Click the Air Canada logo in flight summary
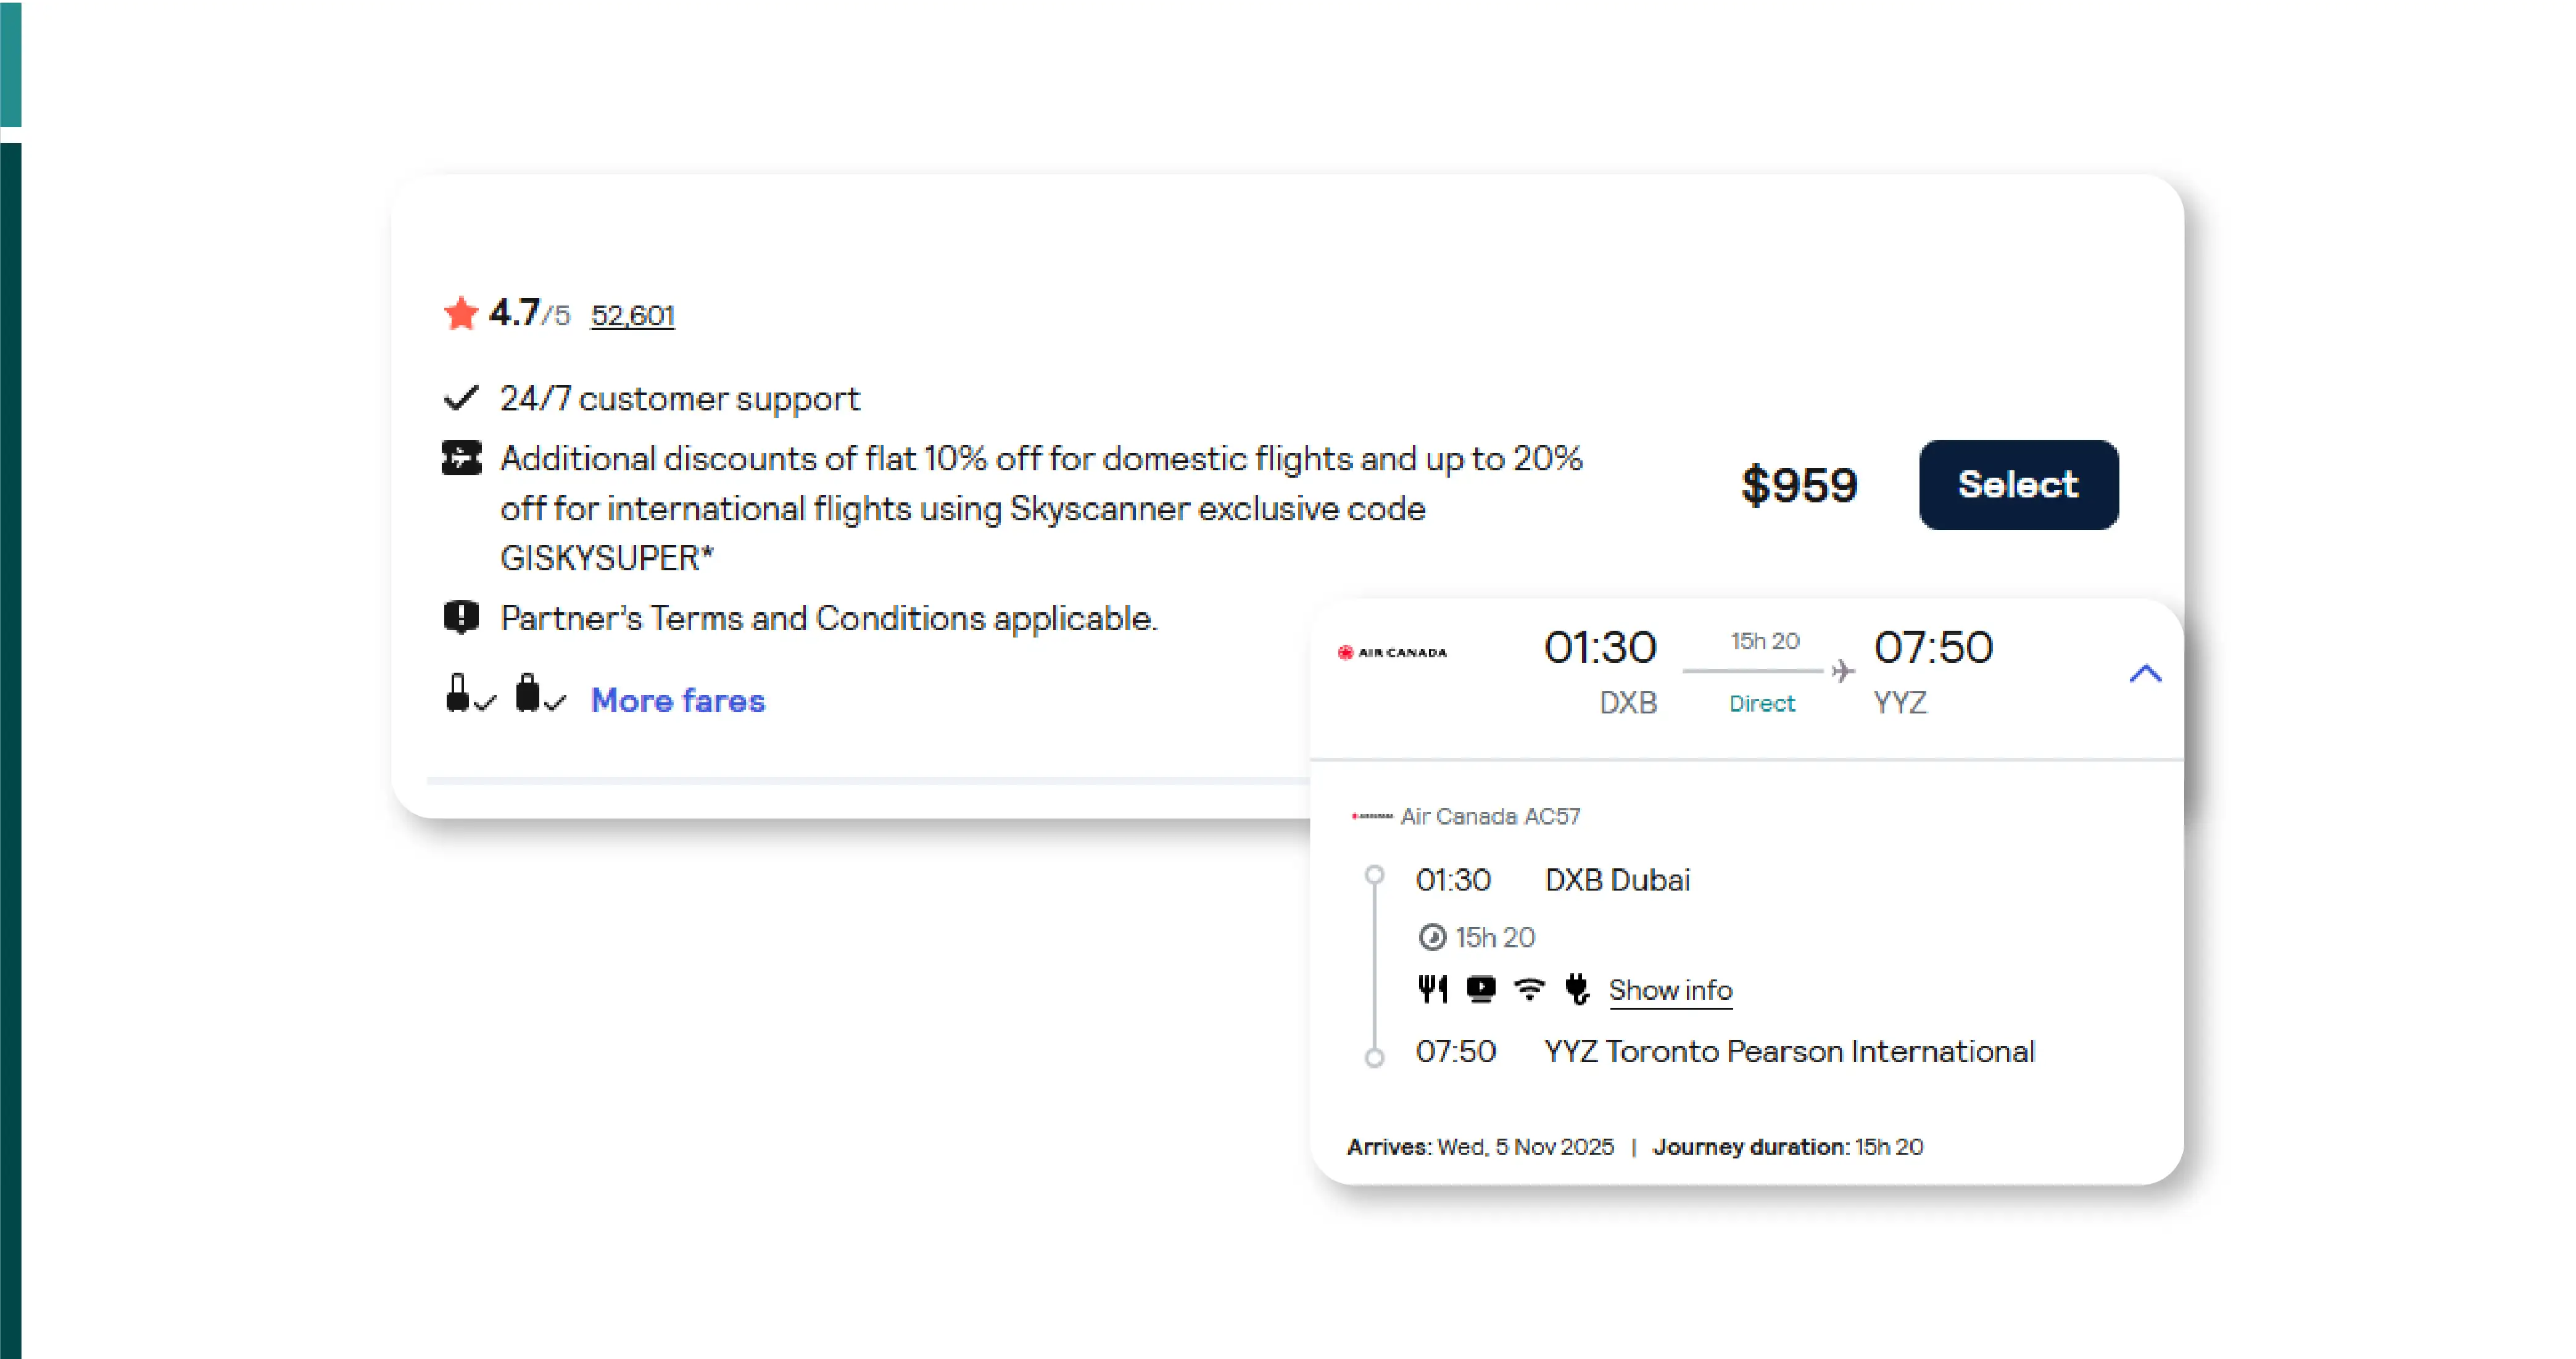This screenshot has height=1359, width=2576. point(1392,652)
